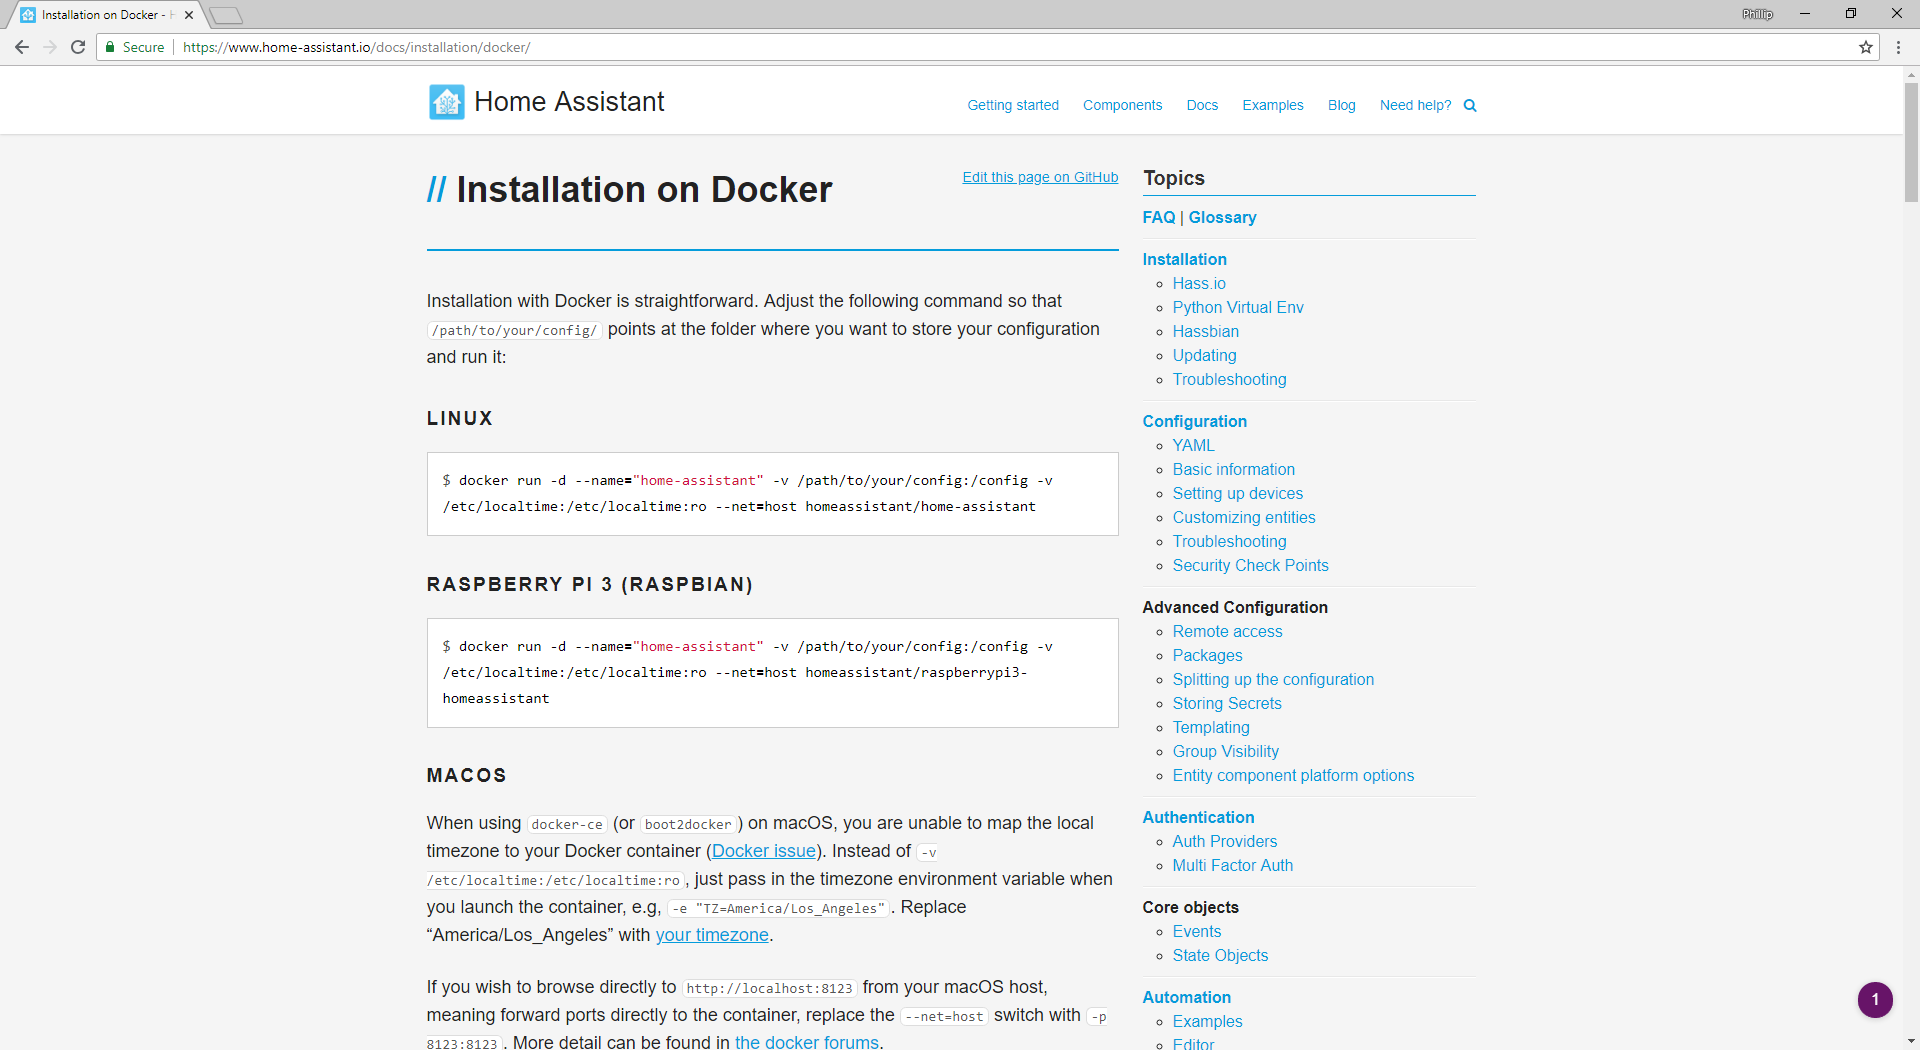
Task: Click the page vertical scrollbar thumb
Action: (1911, 142)
